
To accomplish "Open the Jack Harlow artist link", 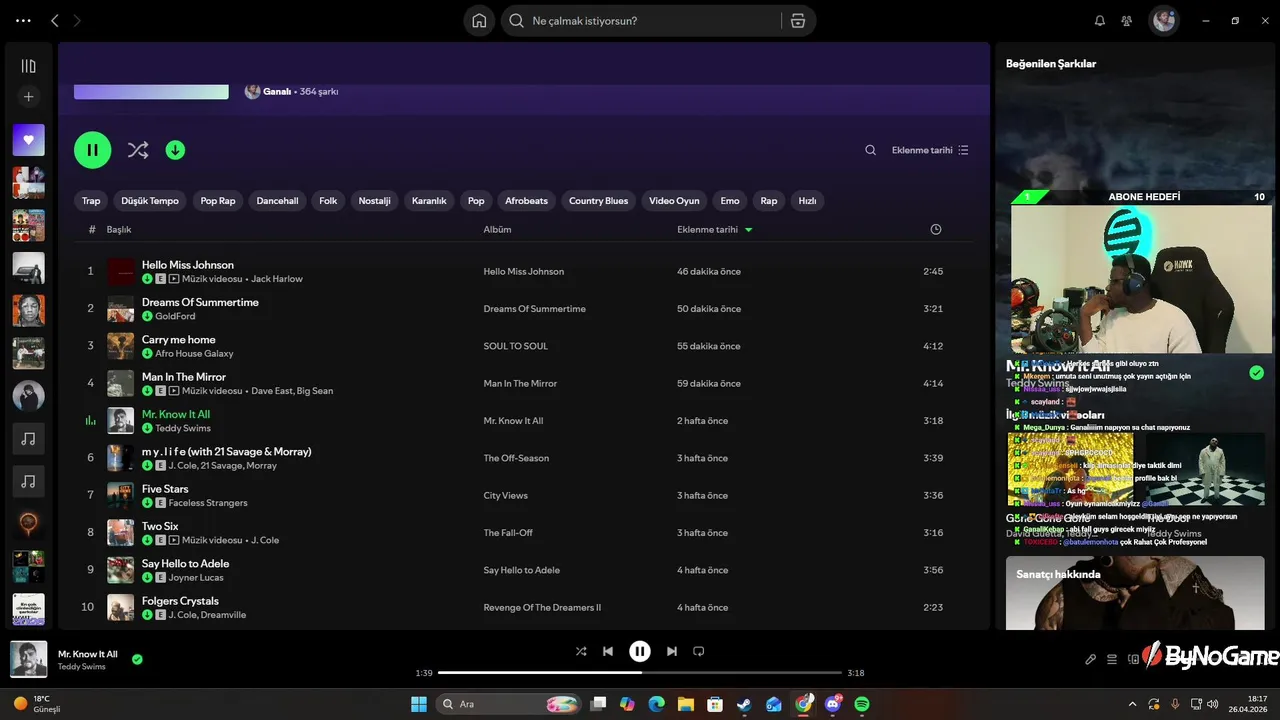I will [277, 279].
